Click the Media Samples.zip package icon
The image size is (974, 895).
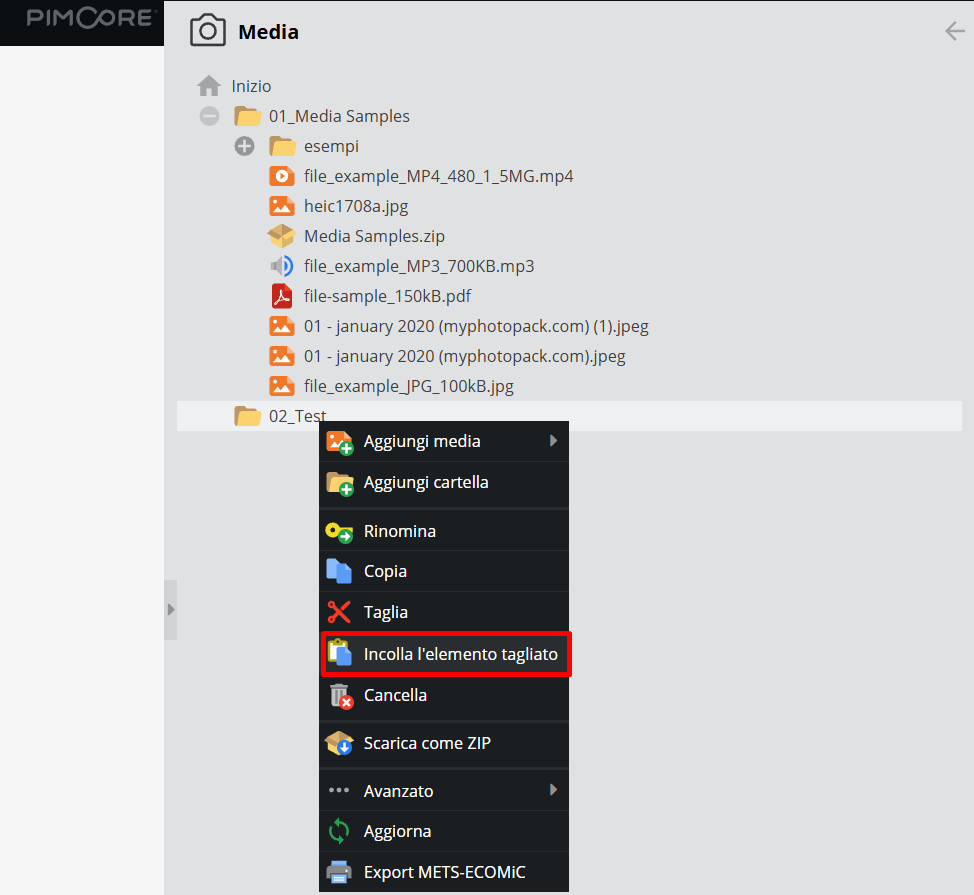[x=282, y=236]
